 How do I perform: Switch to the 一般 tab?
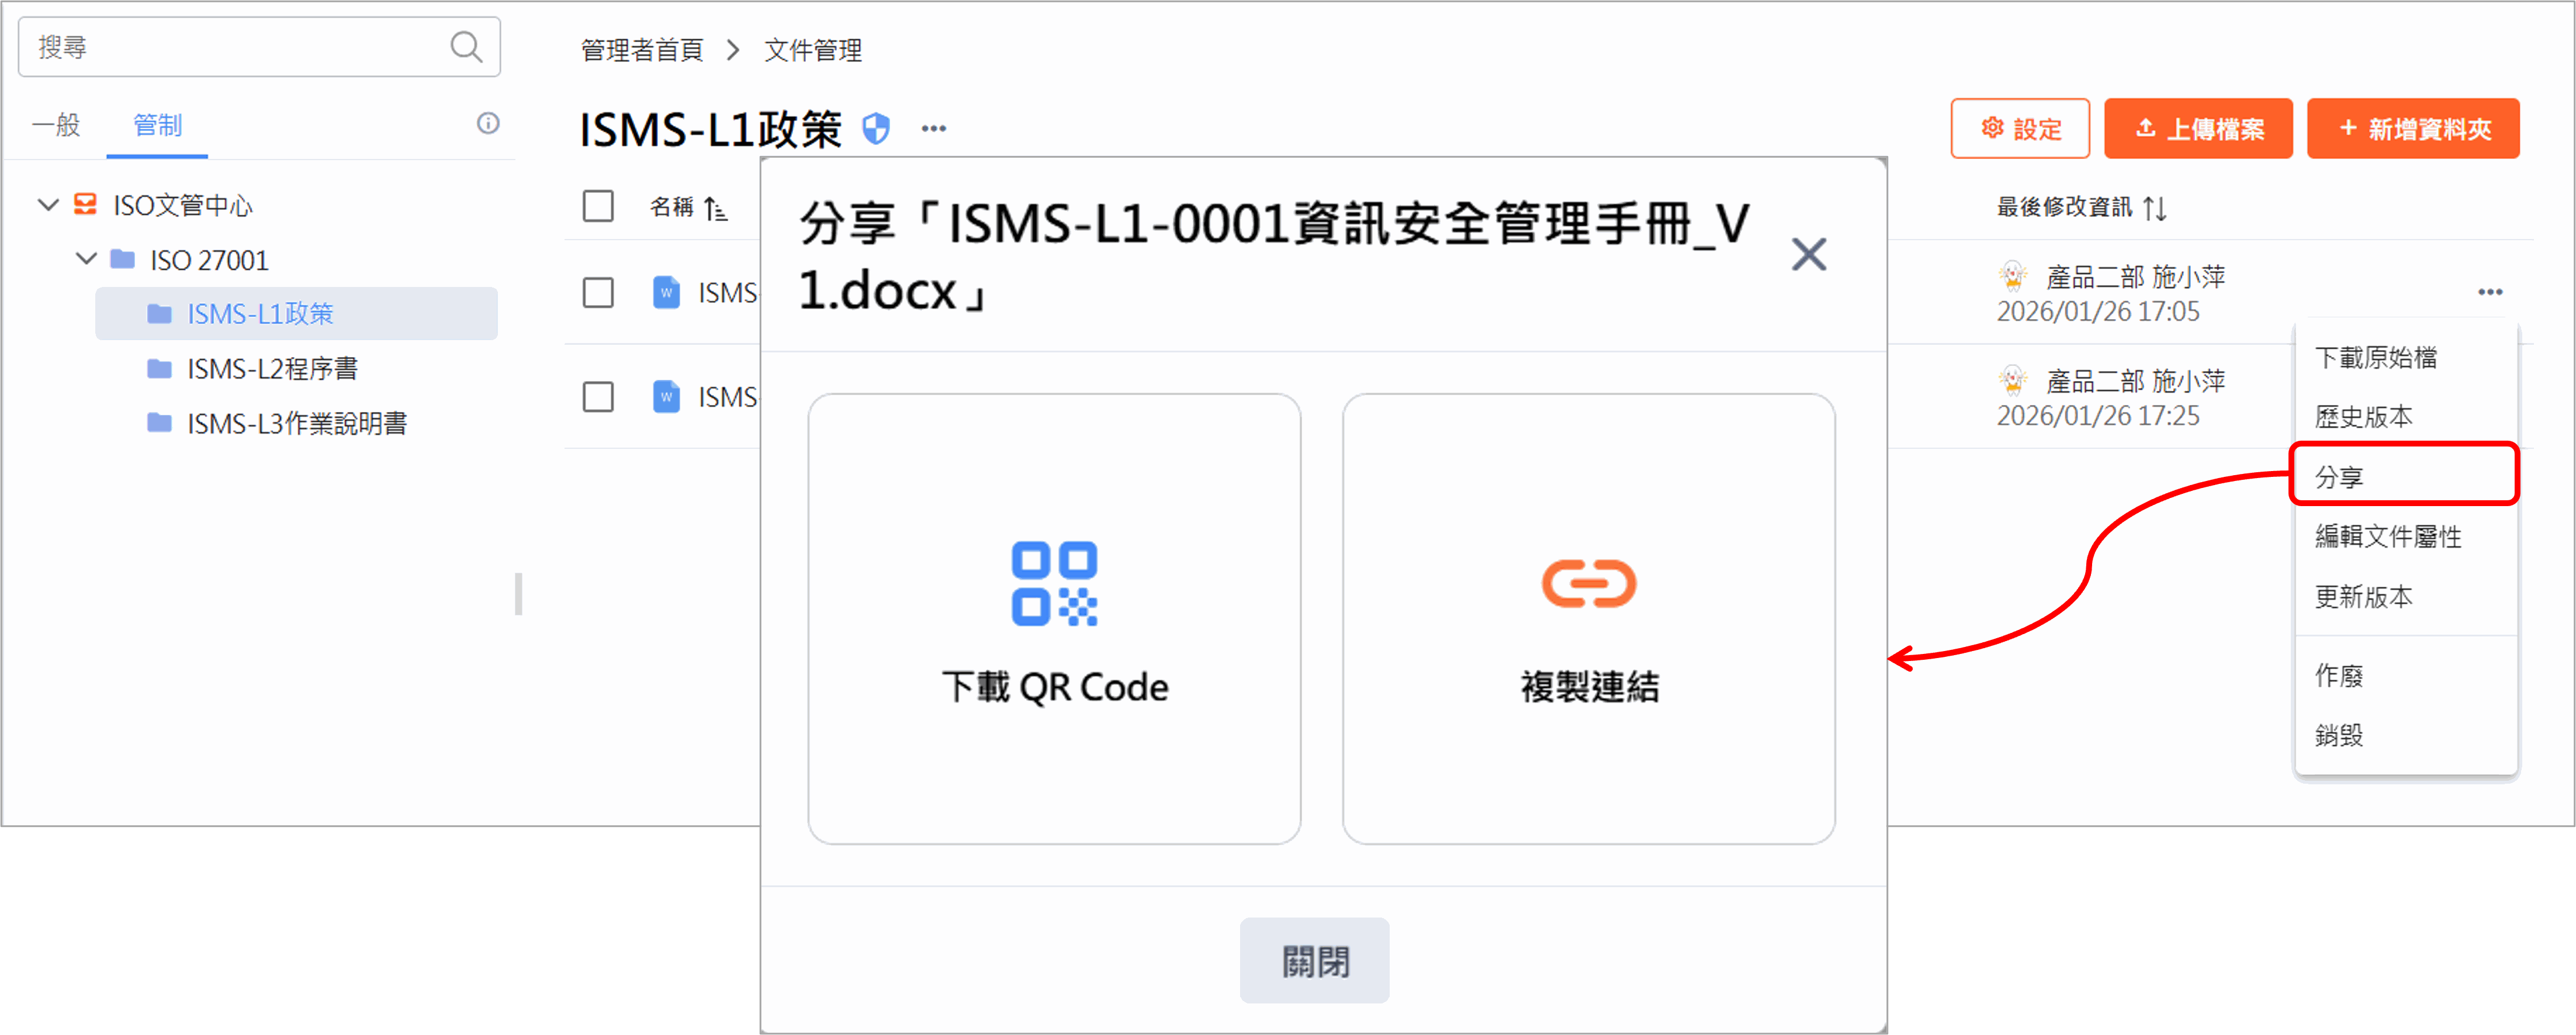pos(56,125)
